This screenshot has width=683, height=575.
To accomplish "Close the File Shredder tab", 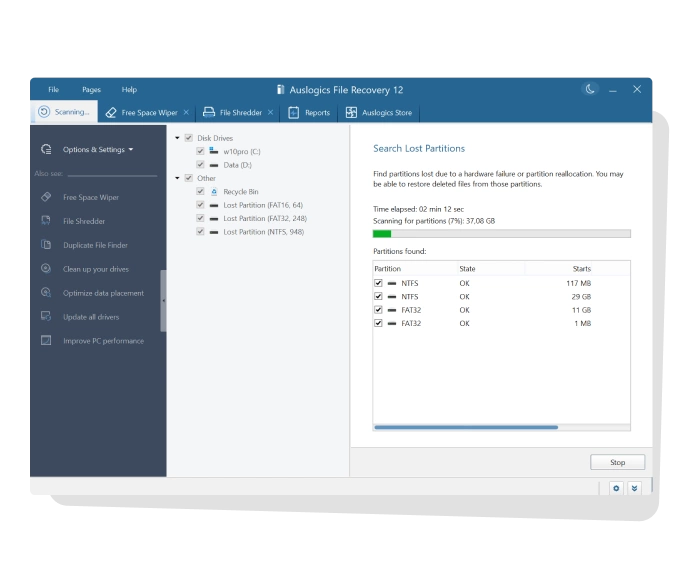I will 270,112.
